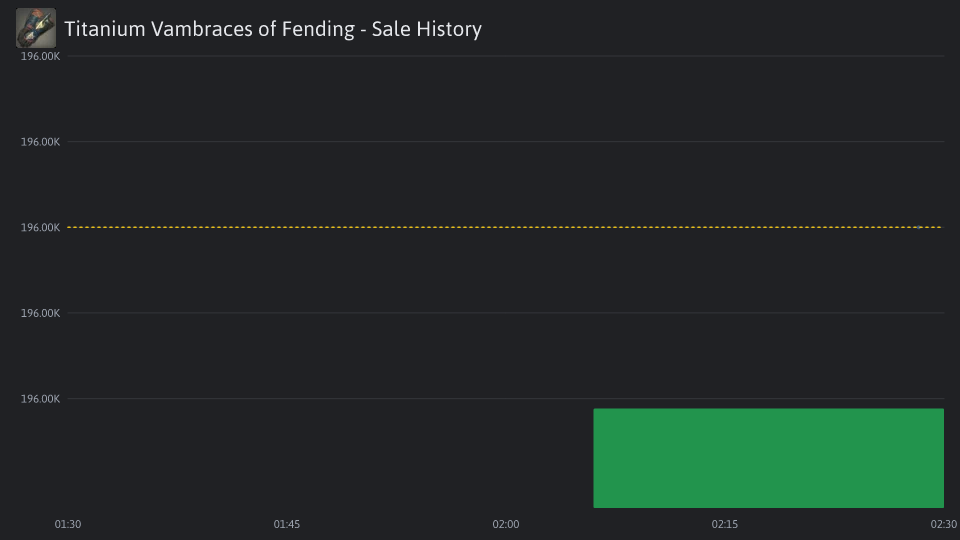The height and width of the screenshot is (540, 960).
Task: Click the 01:30 time axis label
Action: click(67, 524)
